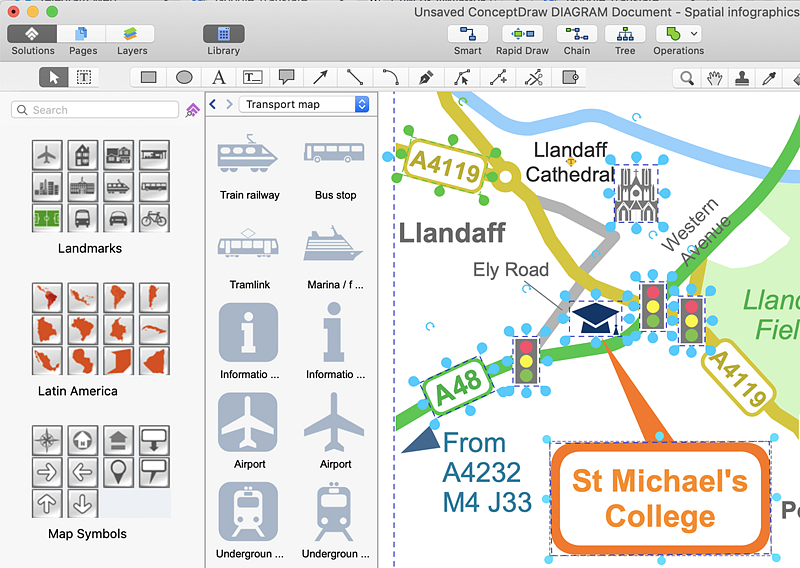The image size is (800, 568).
Task: Open the Latin America library thumbnail
Action: (x=101, y=329)
